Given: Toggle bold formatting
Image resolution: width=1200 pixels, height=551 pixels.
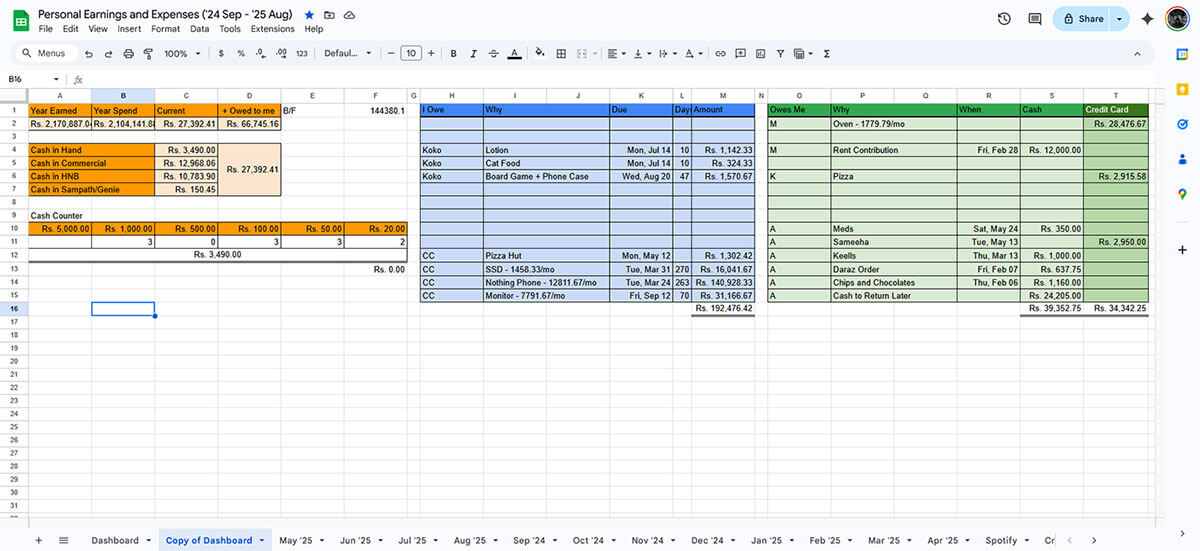Looking at the screenshot, I should coord(453,53).
